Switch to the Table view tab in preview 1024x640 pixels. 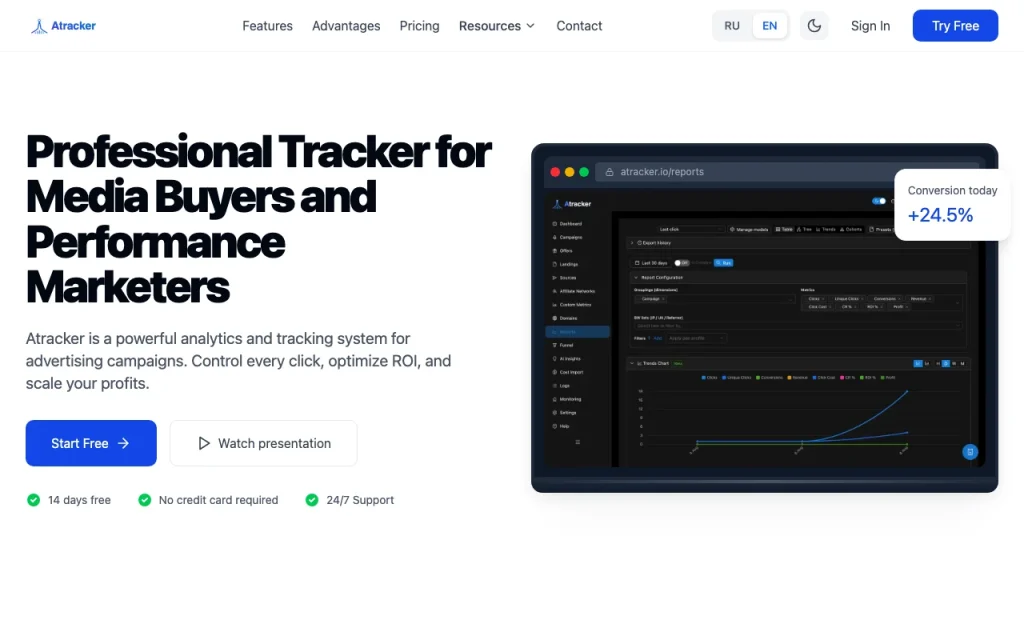coord(784,229)
